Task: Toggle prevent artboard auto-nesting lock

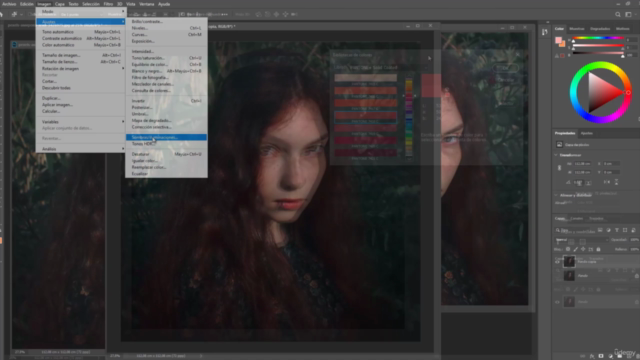Action: pyautogui.click(x=591, y=249)
